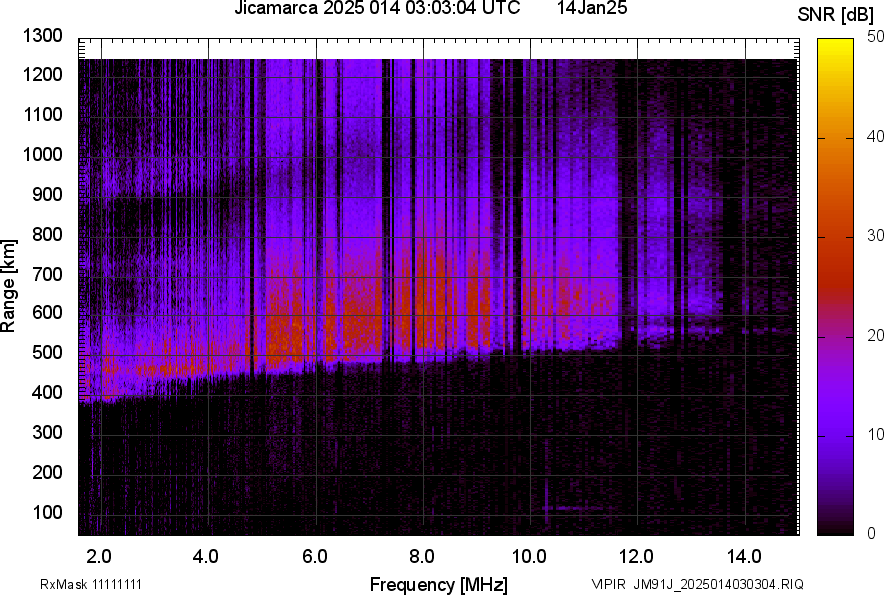Click the range tick label '100'
The height and width of the screenshot is (595, 884).
[47, 512]
